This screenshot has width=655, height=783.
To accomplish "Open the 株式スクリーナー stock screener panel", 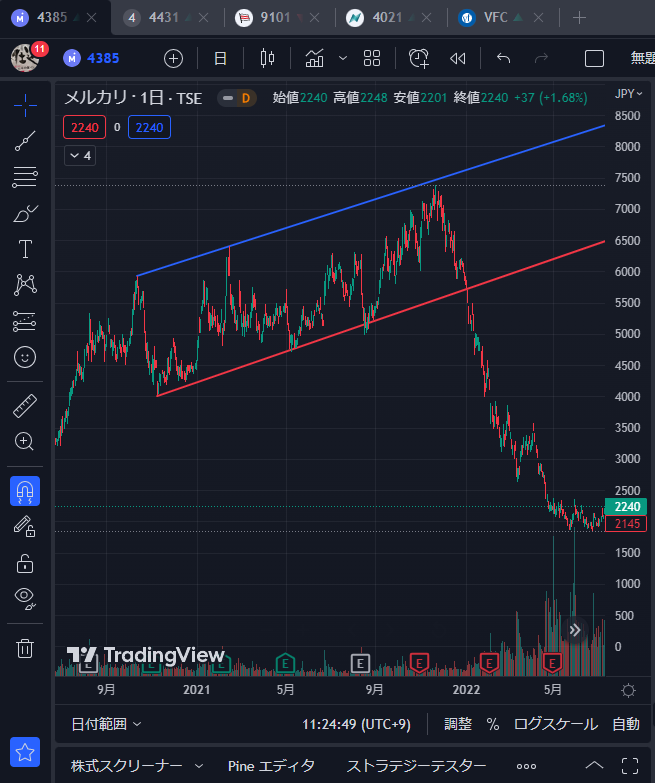I will pos(126,766).
